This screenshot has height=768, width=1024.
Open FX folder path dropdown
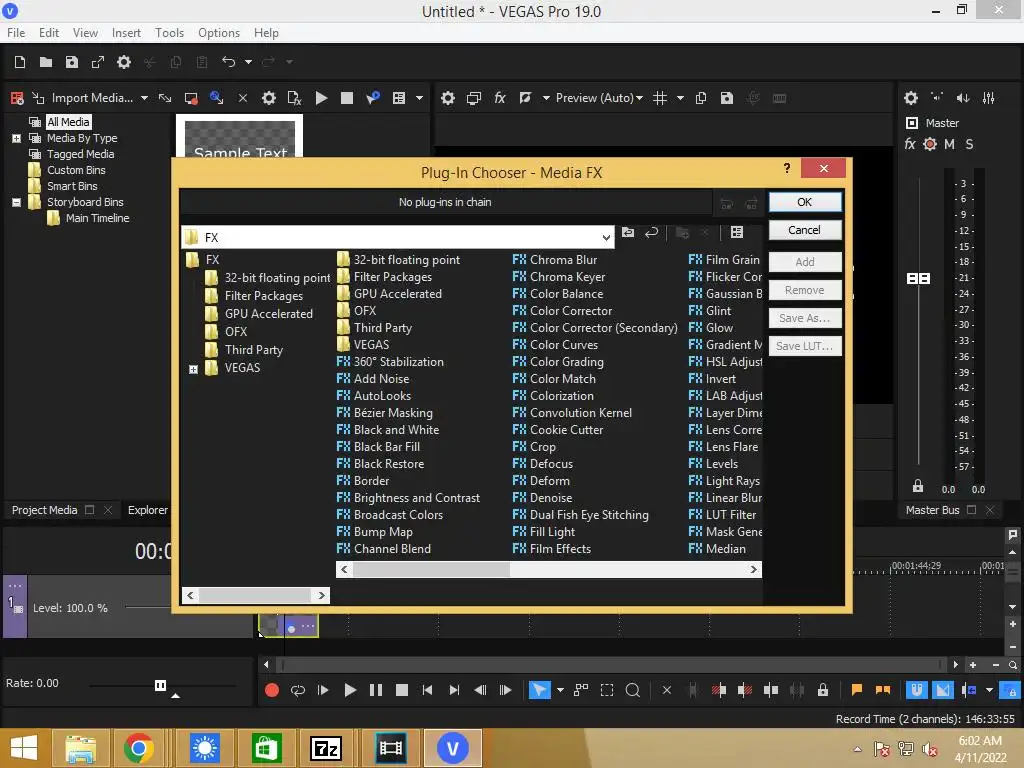pyautogui.click(x=606, y=238)
